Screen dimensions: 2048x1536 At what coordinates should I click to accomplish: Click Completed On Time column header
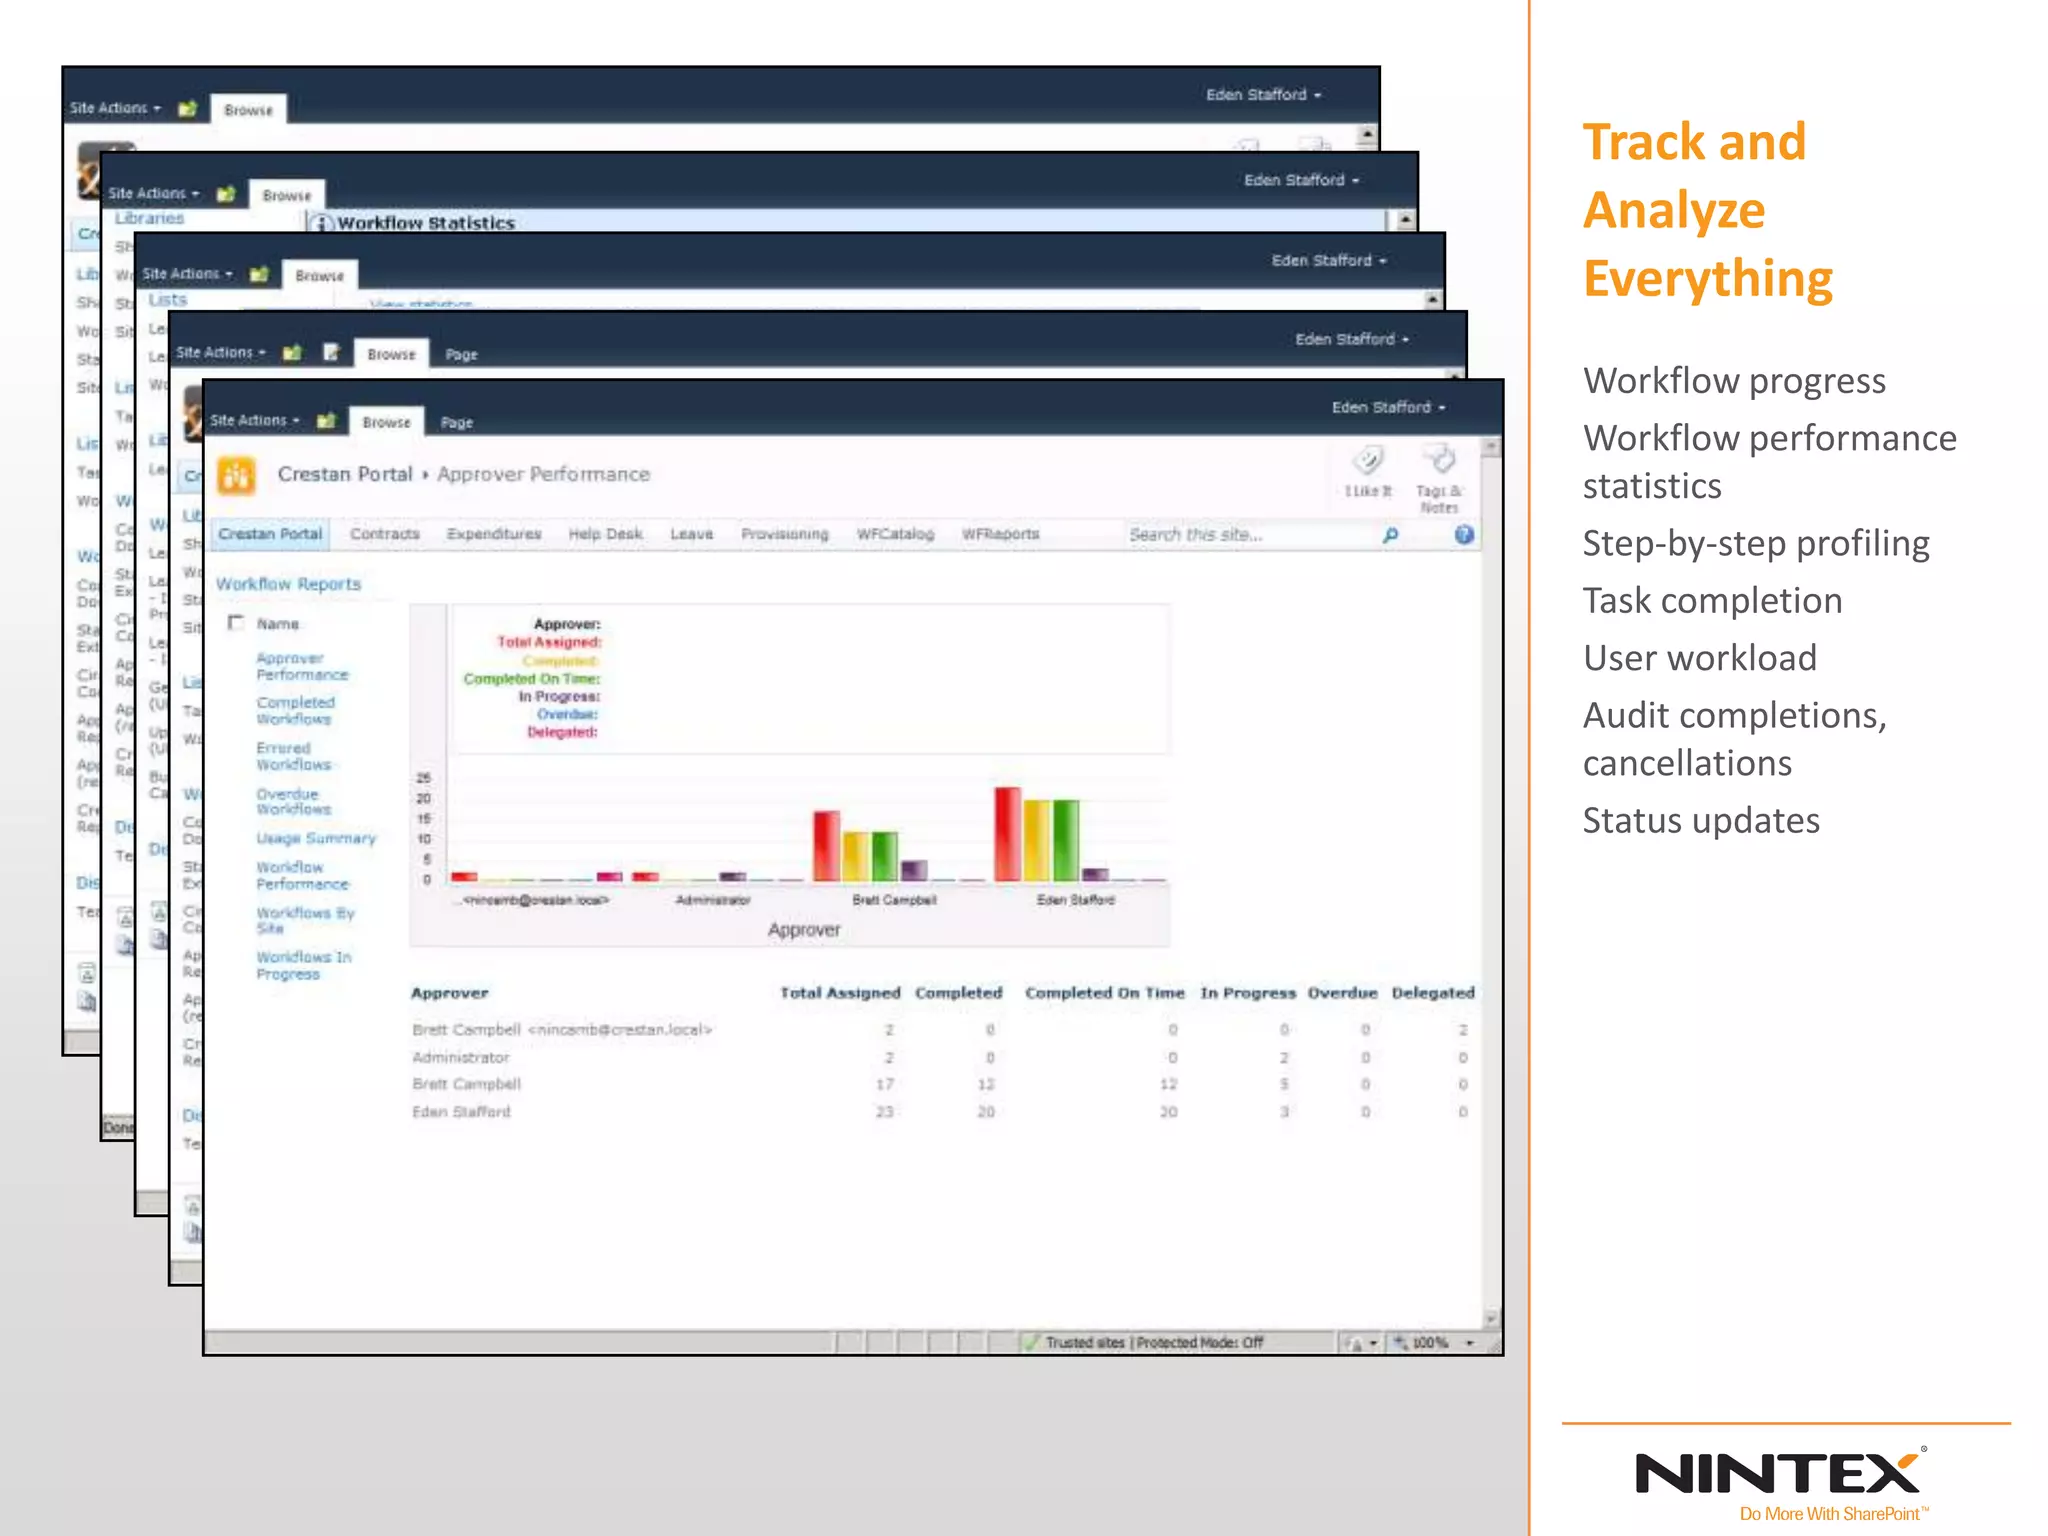click(1104, 993)
